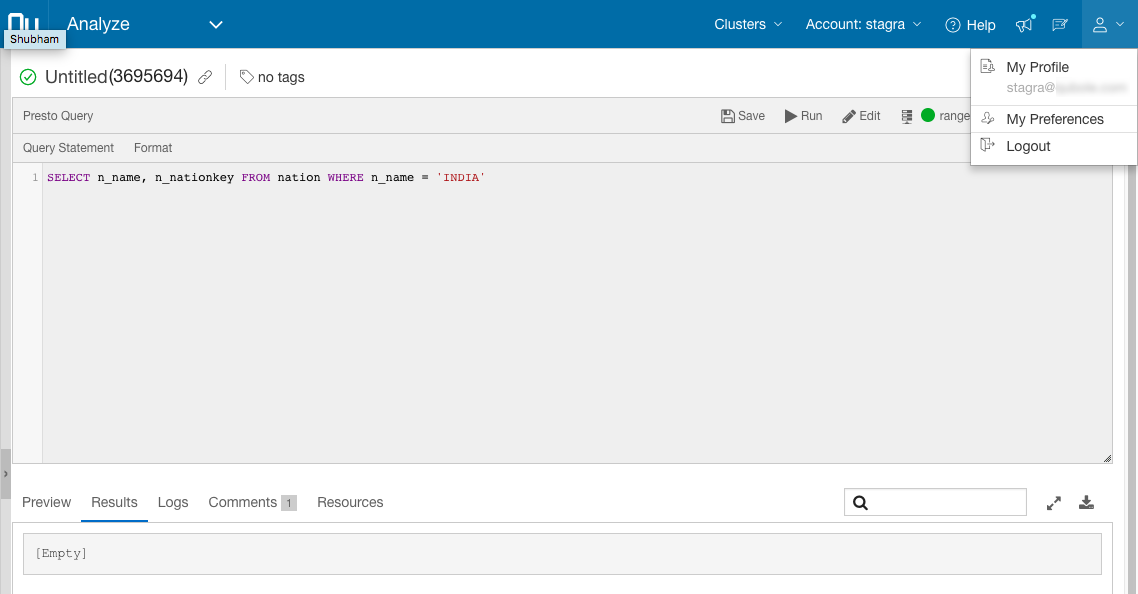Download the query results
This screenshot has height=594, width=1138.
pos(1086,502)
